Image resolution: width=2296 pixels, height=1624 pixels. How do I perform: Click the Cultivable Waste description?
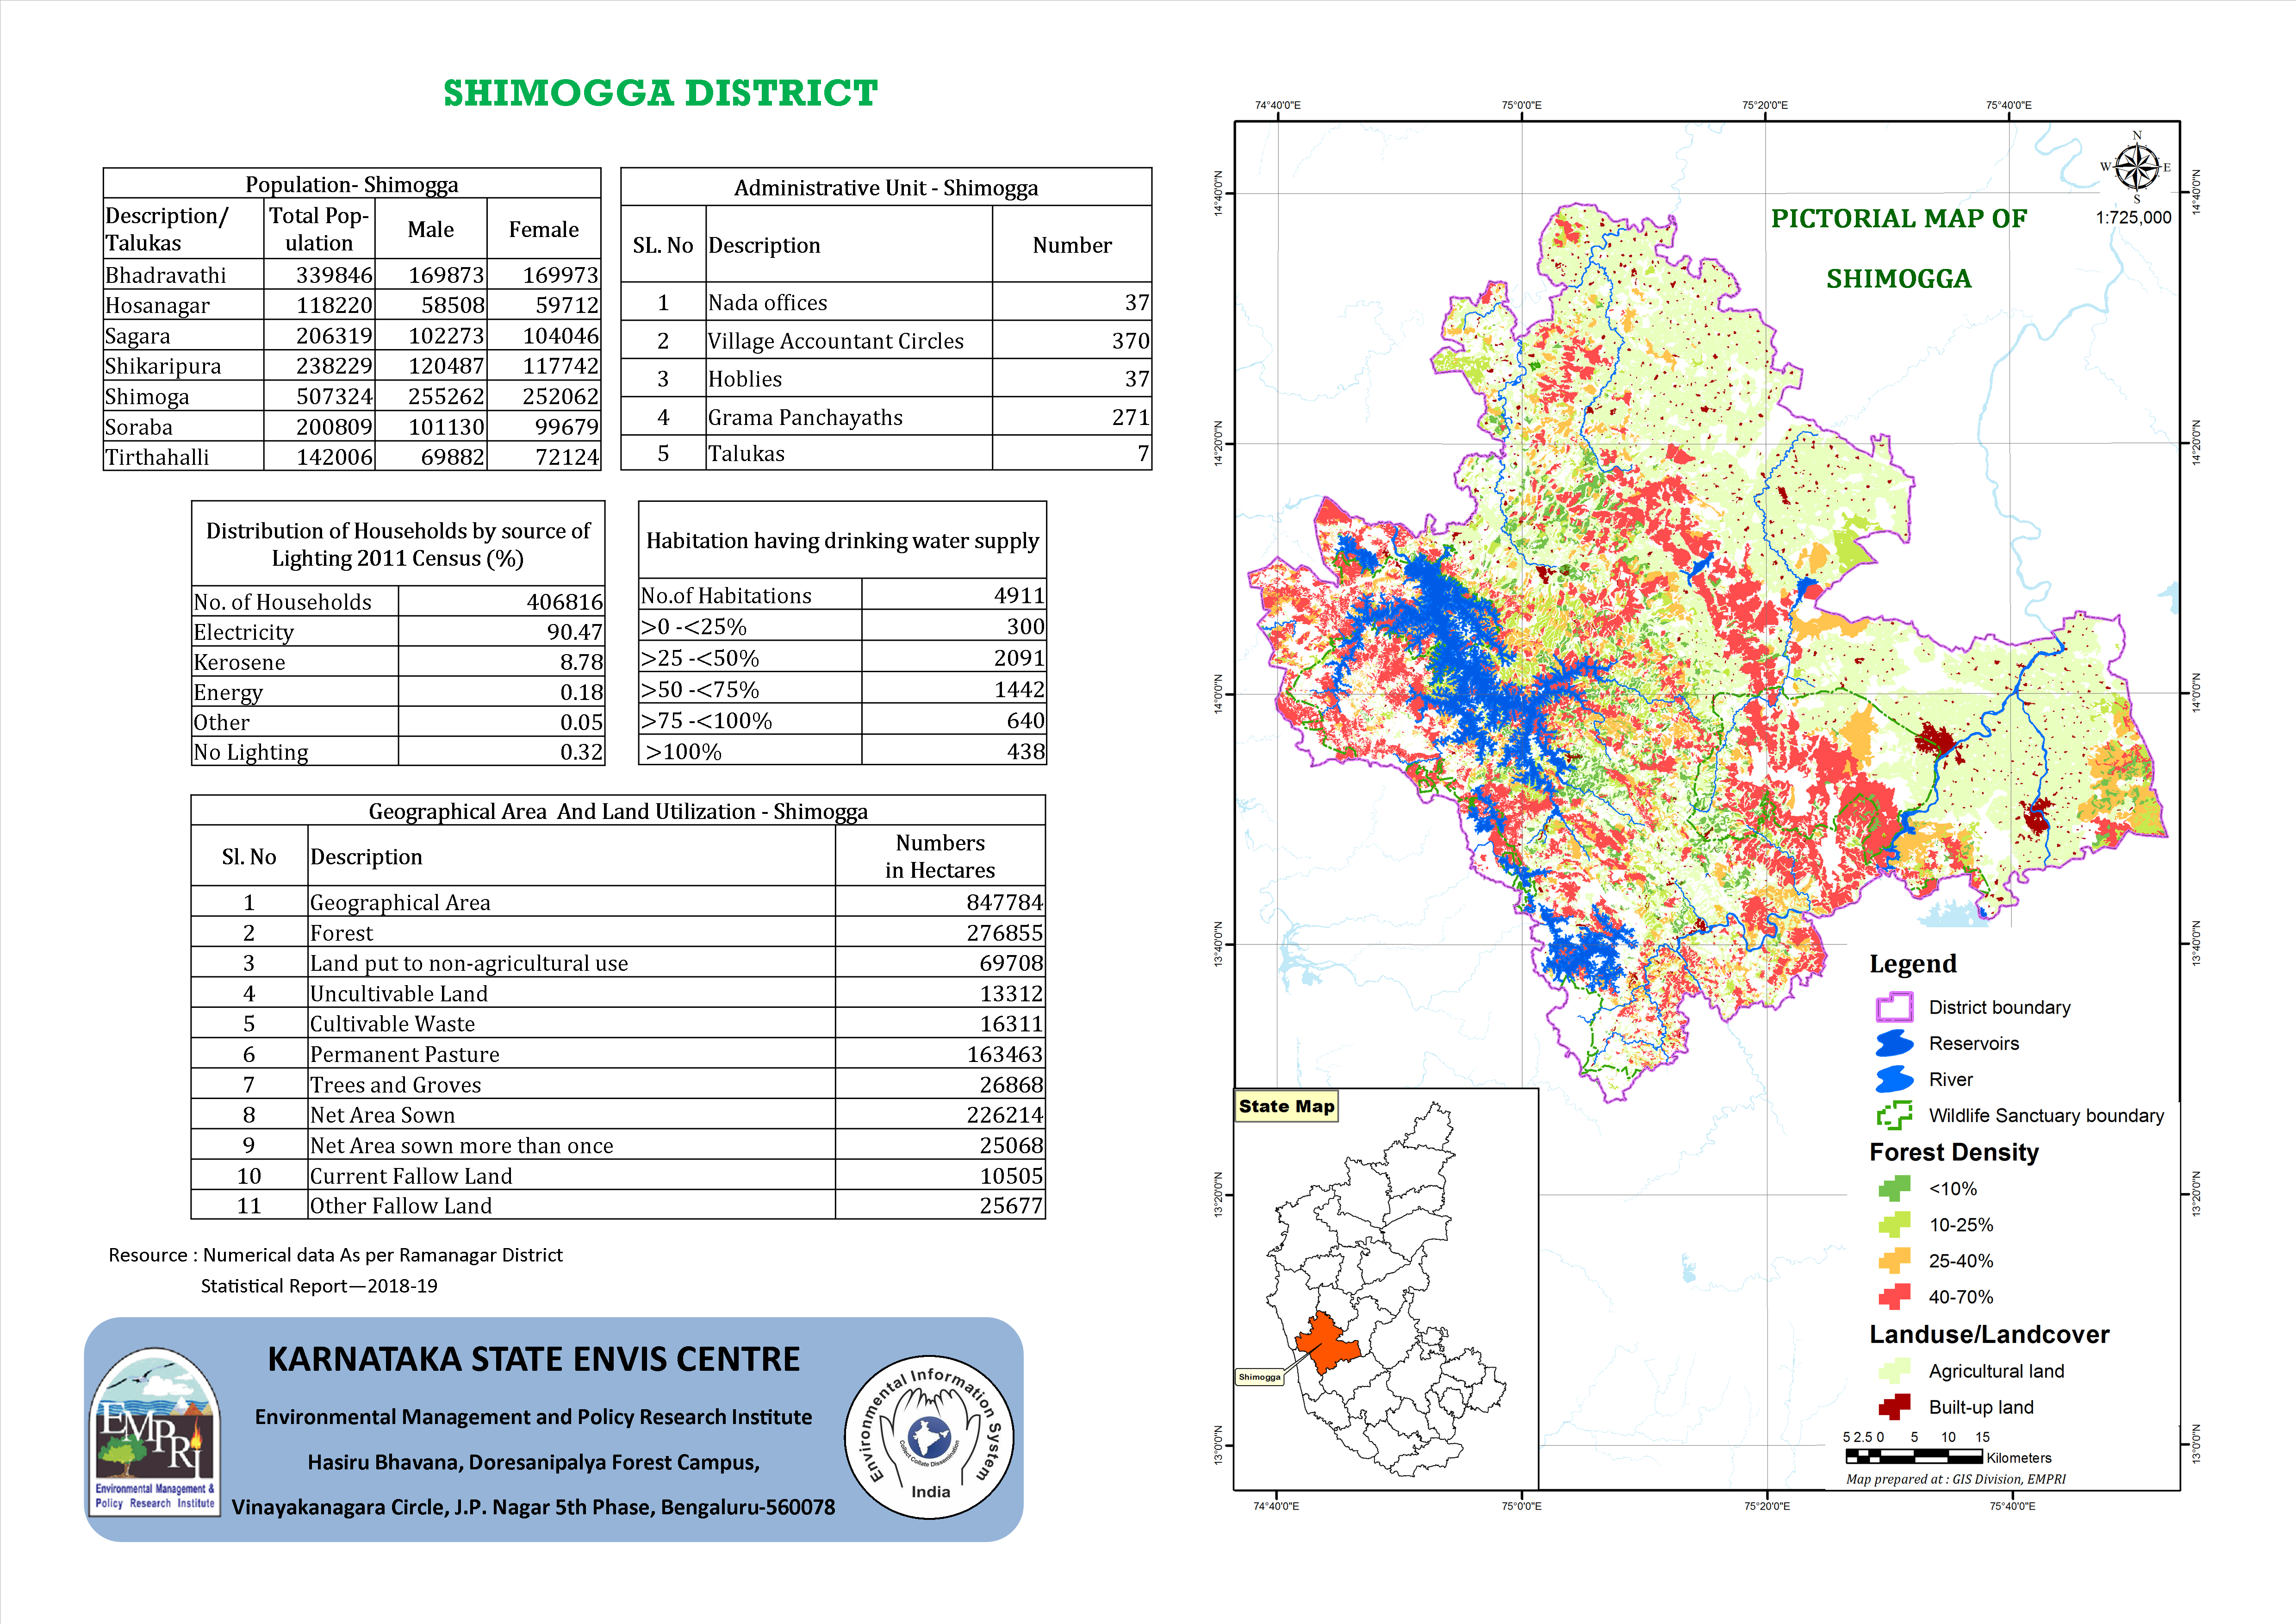click(392, 1024)
